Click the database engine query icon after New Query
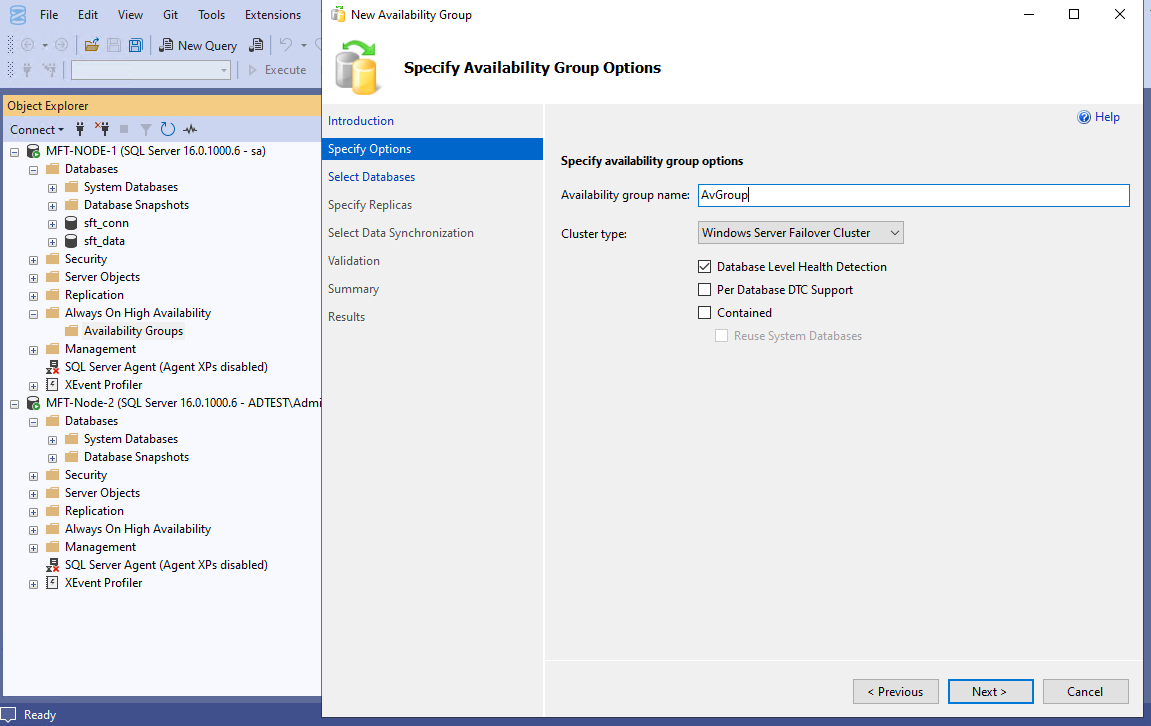The image size is (1151, 726). 255,46
